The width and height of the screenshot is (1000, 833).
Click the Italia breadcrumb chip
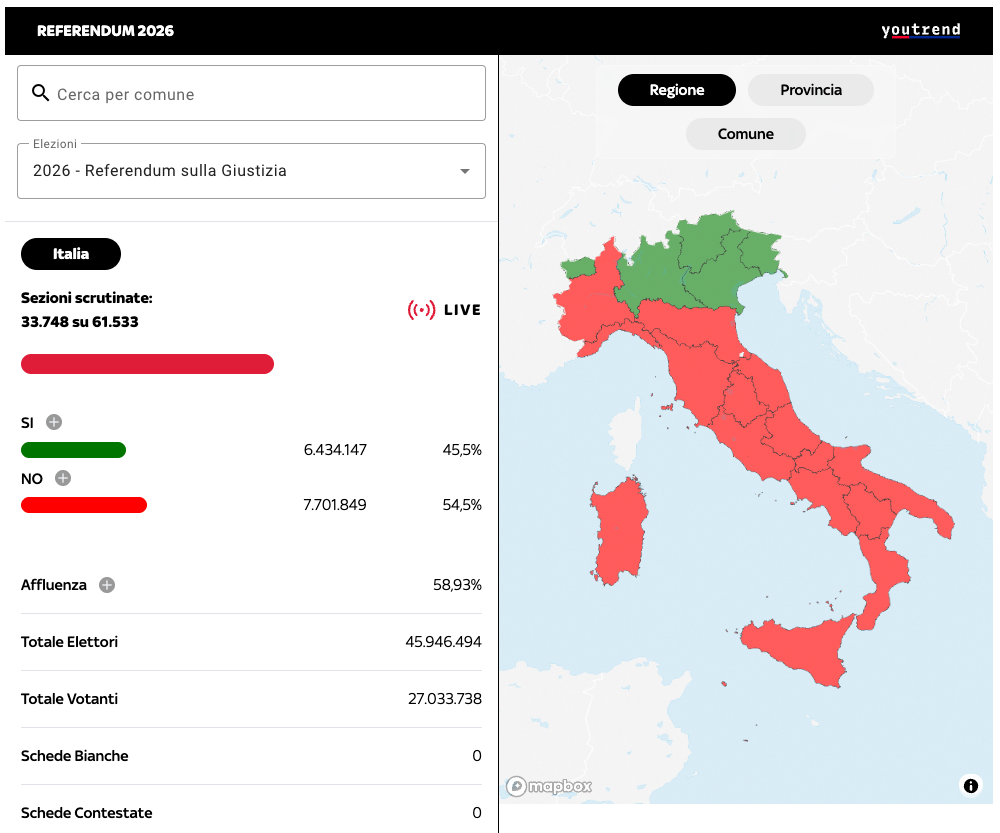[x=71, y=254]
